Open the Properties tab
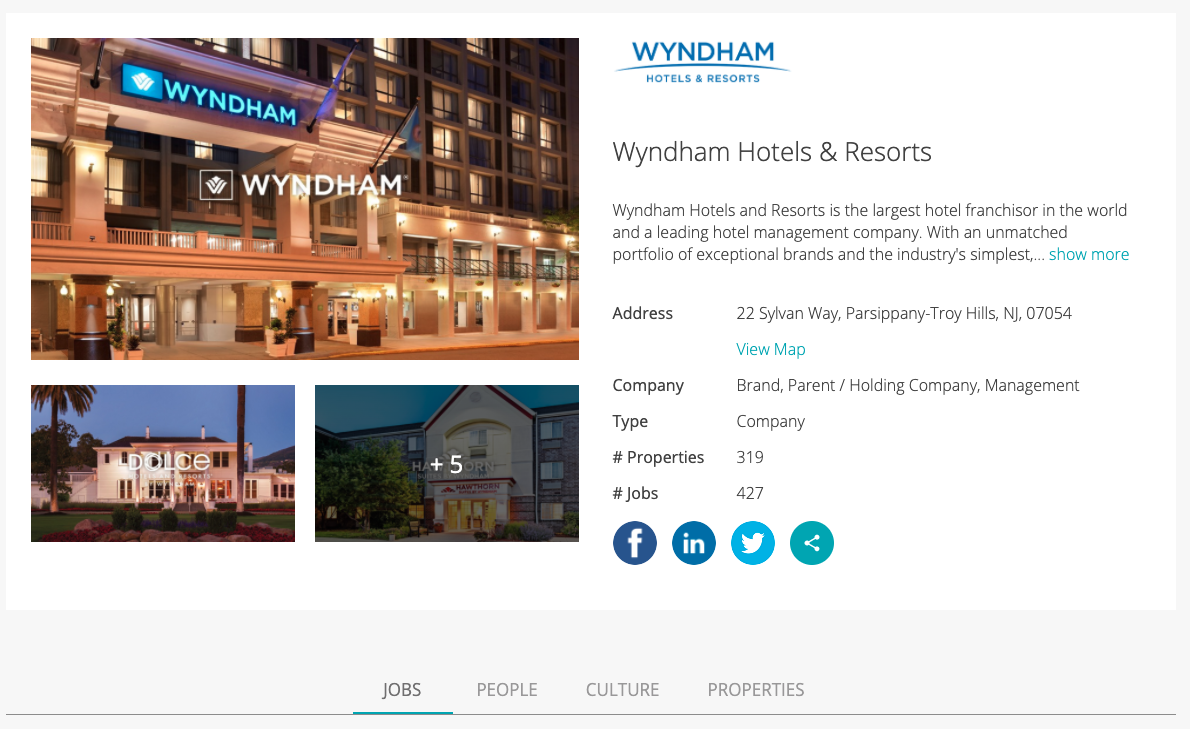The width and height of the screenshot is (1190, 729). coord(756,690)
